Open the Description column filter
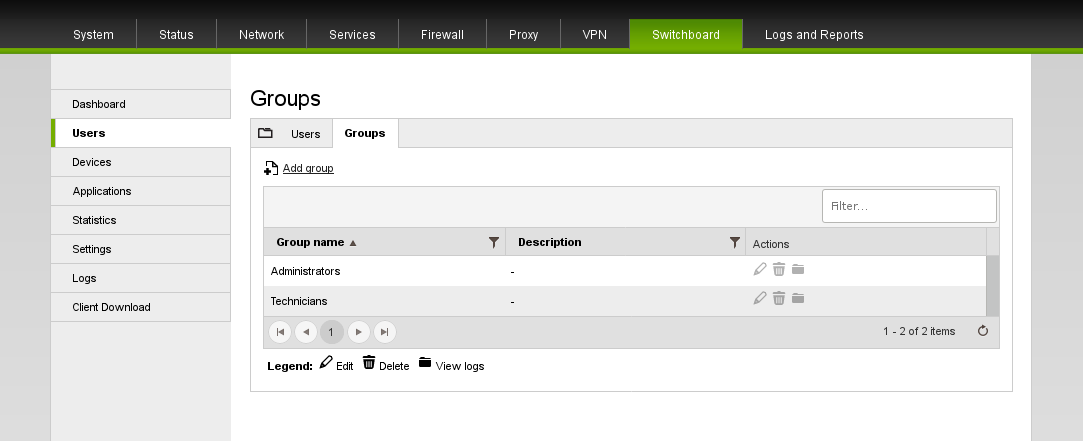The height and width of the screenshot is (441, 1083). coord(735,242)
